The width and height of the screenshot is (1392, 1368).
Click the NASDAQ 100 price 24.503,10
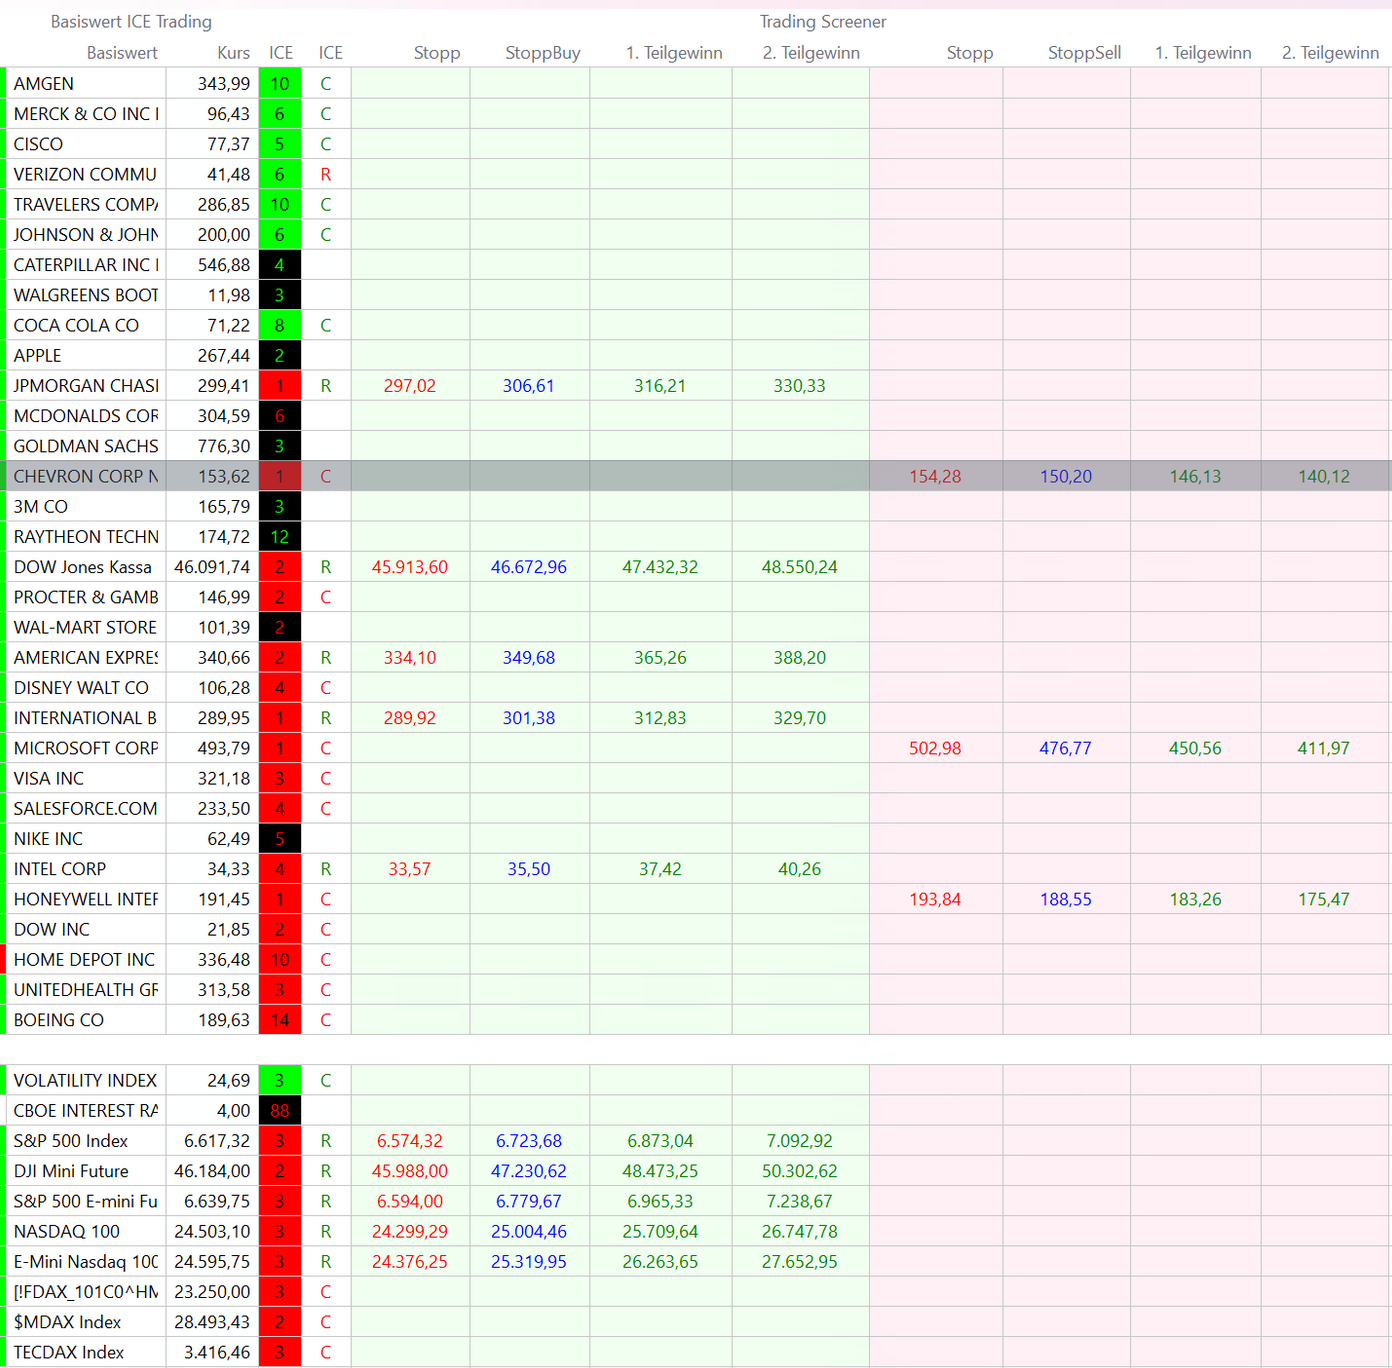212,1232
